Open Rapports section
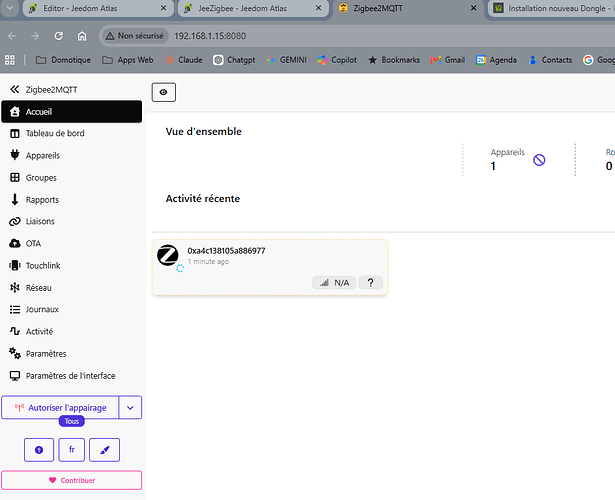Image resolution: width=615 pixels, height=500 pixels. coord(72,200)
